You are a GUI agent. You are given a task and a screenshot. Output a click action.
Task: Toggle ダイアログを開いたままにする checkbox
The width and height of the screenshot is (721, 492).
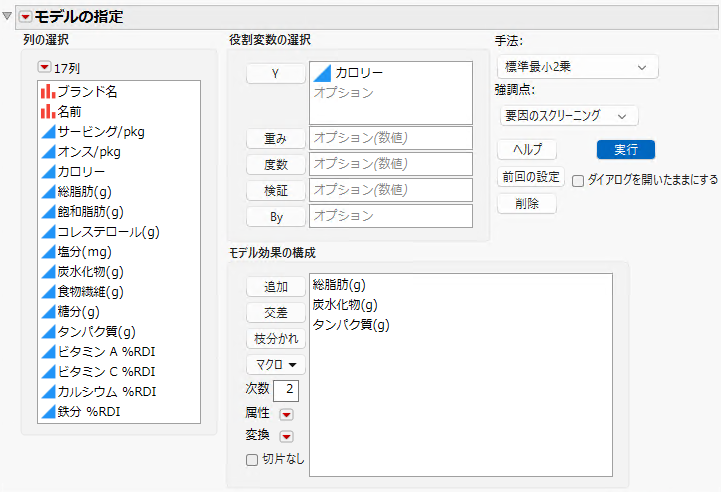[578, 181]
